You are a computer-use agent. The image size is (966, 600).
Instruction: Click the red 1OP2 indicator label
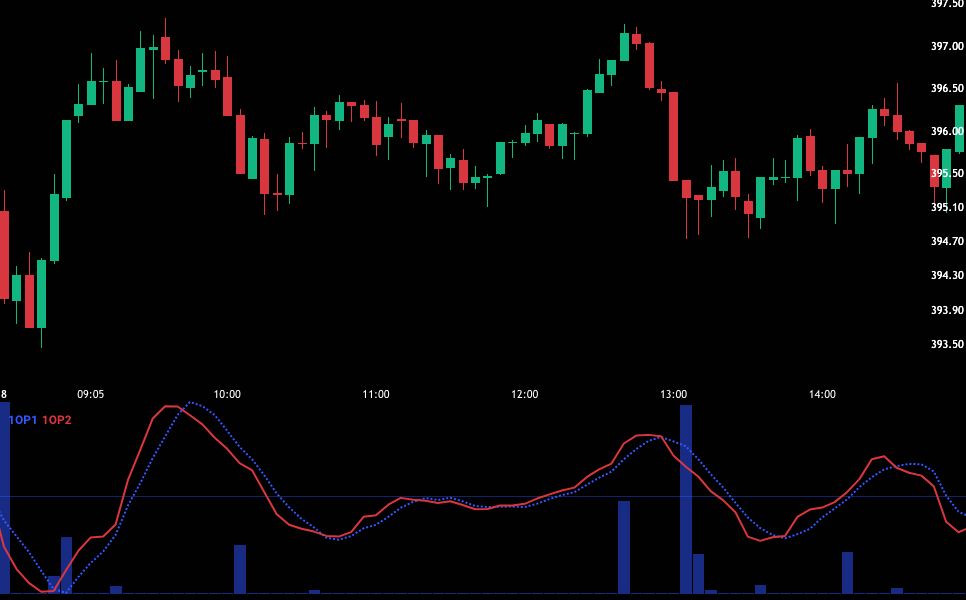point(56,420)
